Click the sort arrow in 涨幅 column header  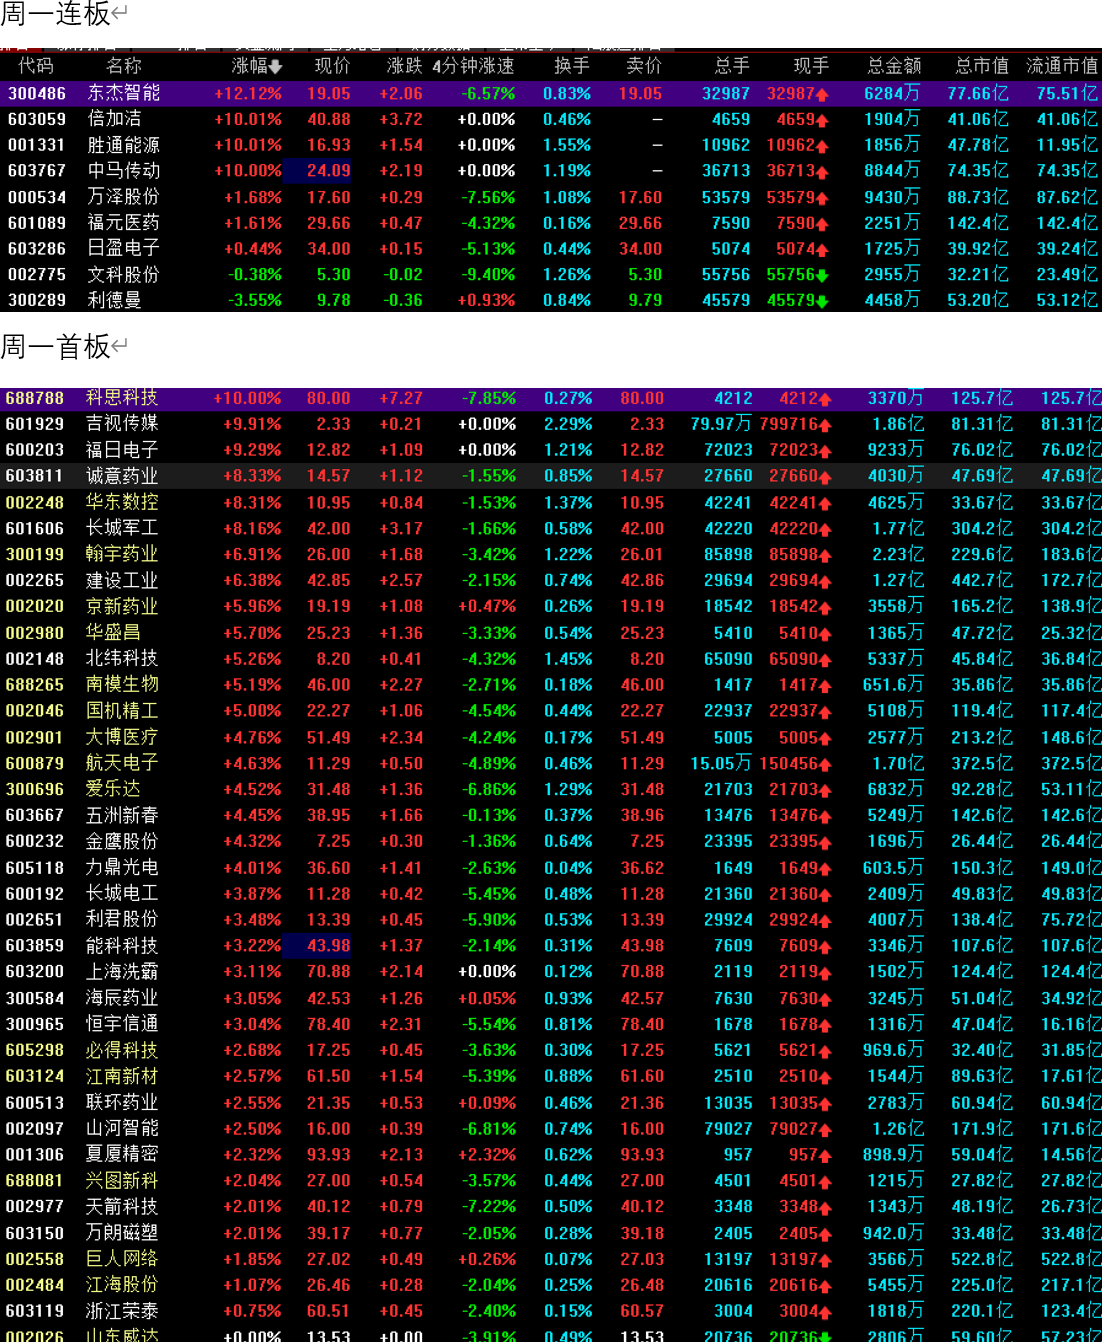click(x=275, y=67)
